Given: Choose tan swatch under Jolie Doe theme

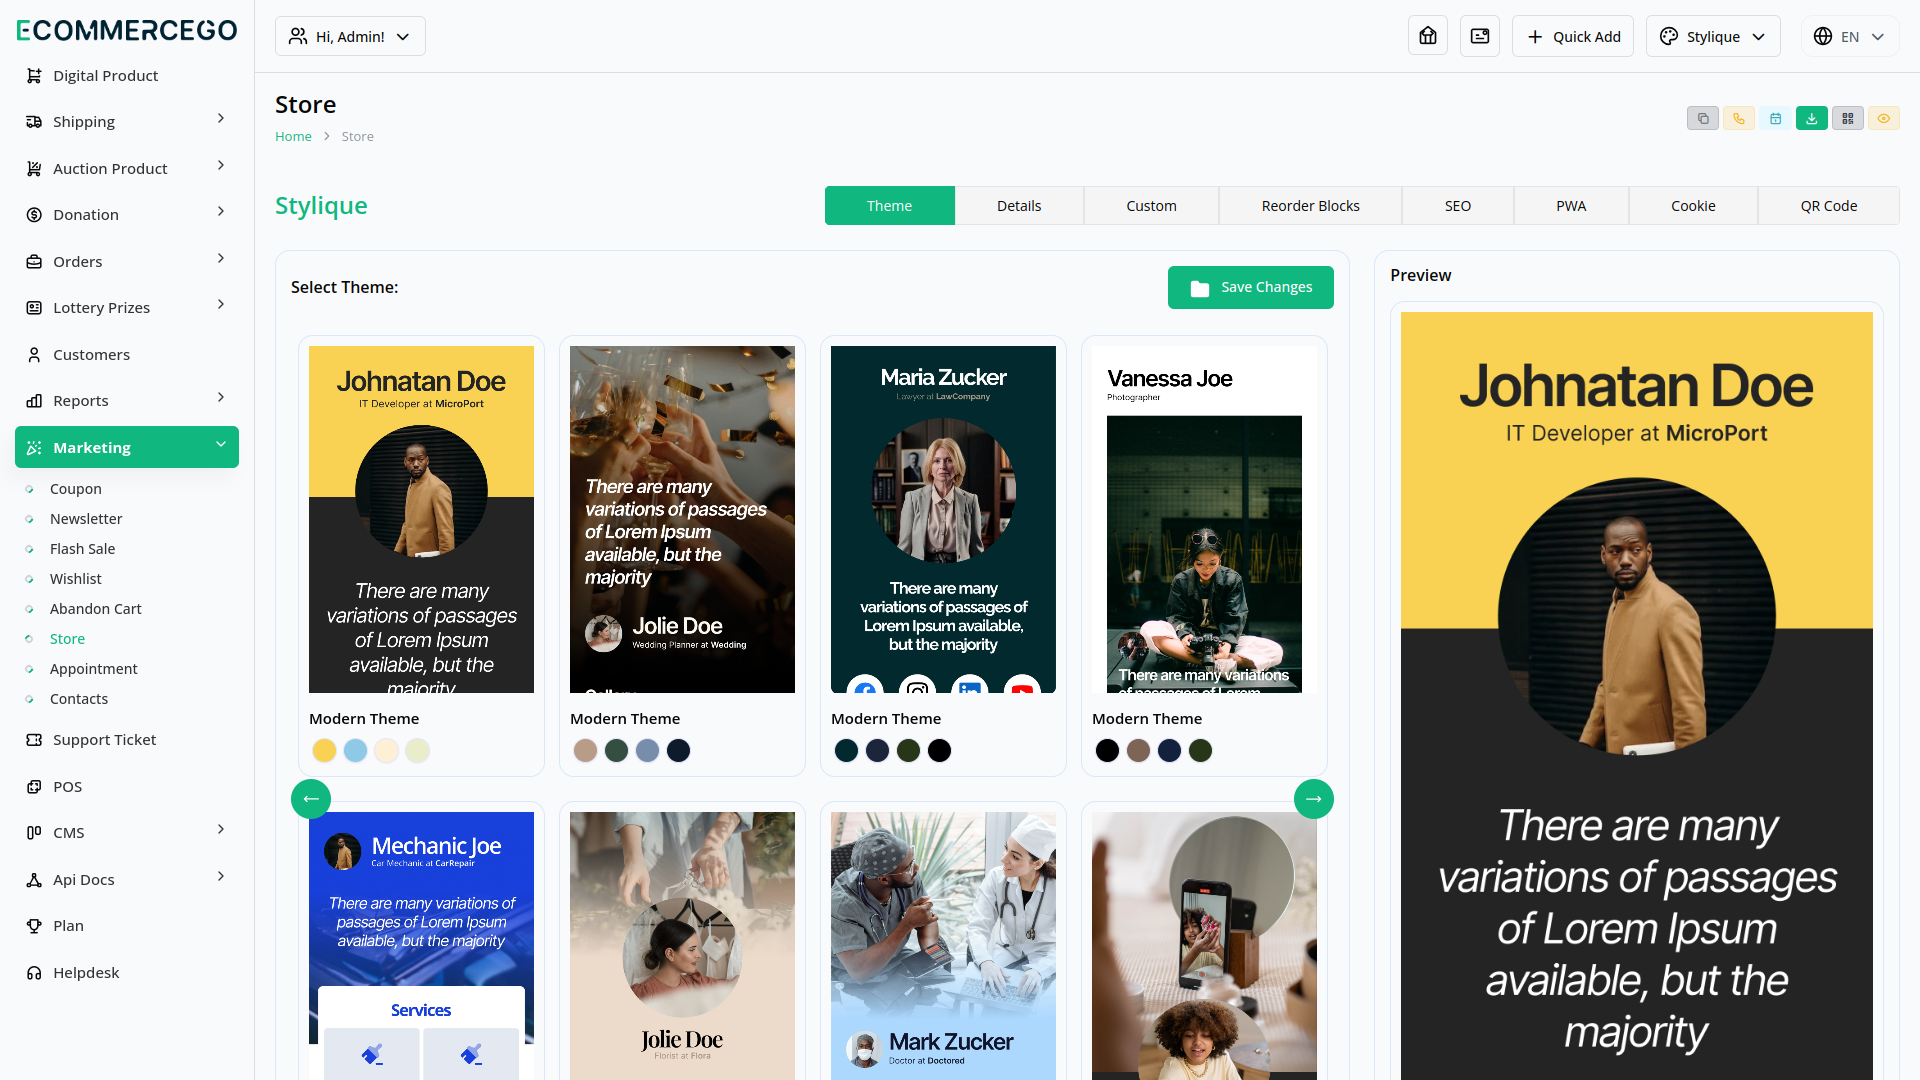Looking at the screenshot, I should 585,750.
